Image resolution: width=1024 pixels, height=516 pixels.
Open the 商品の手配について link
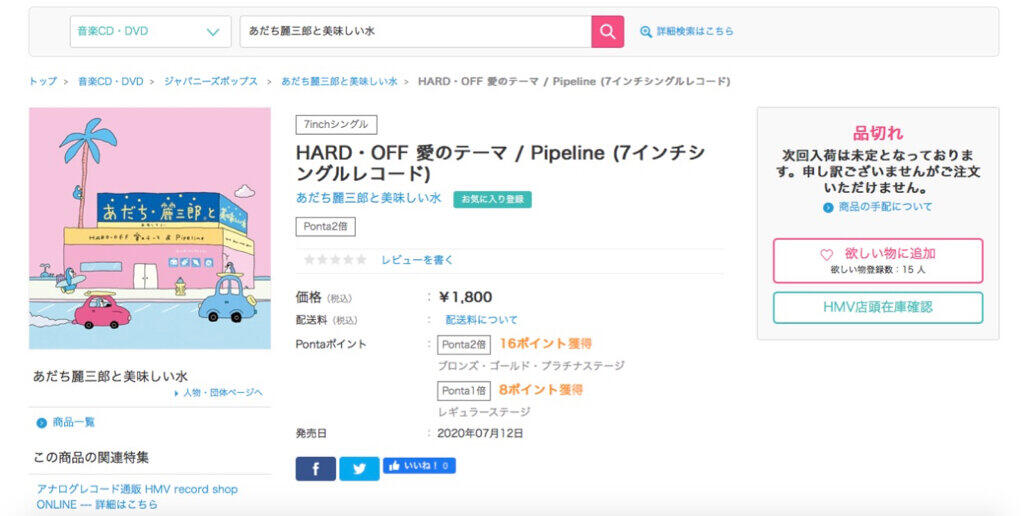pos(886,207)
